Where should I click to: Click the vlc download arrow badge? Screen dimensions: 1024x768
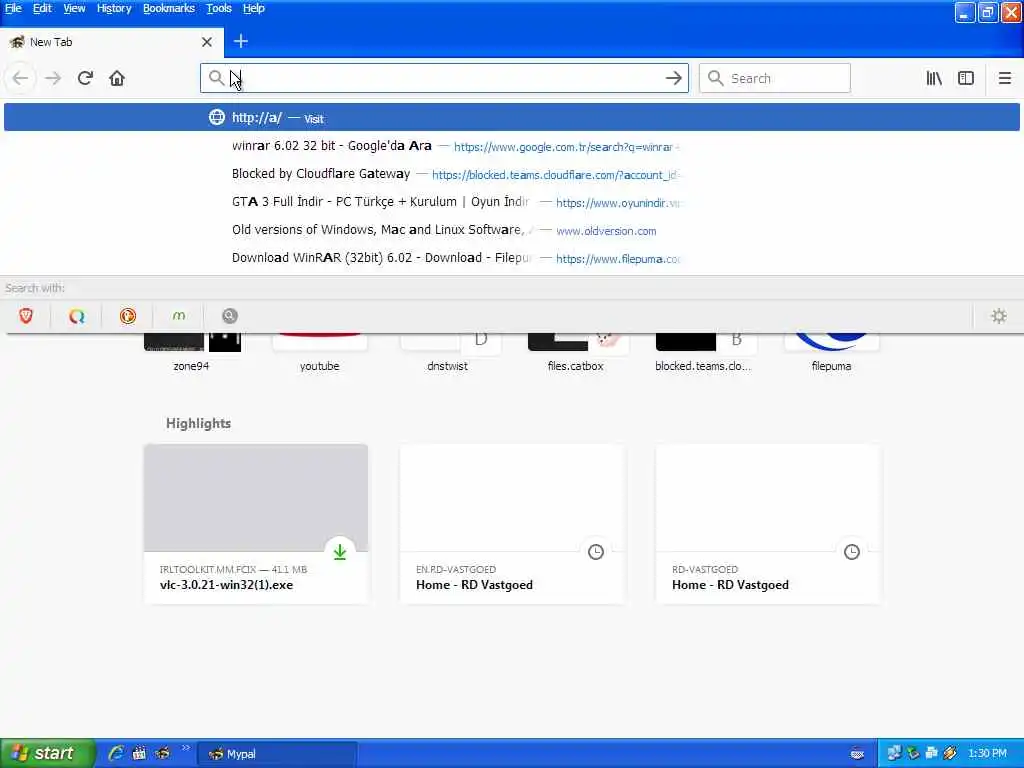[x=340, y=552]
